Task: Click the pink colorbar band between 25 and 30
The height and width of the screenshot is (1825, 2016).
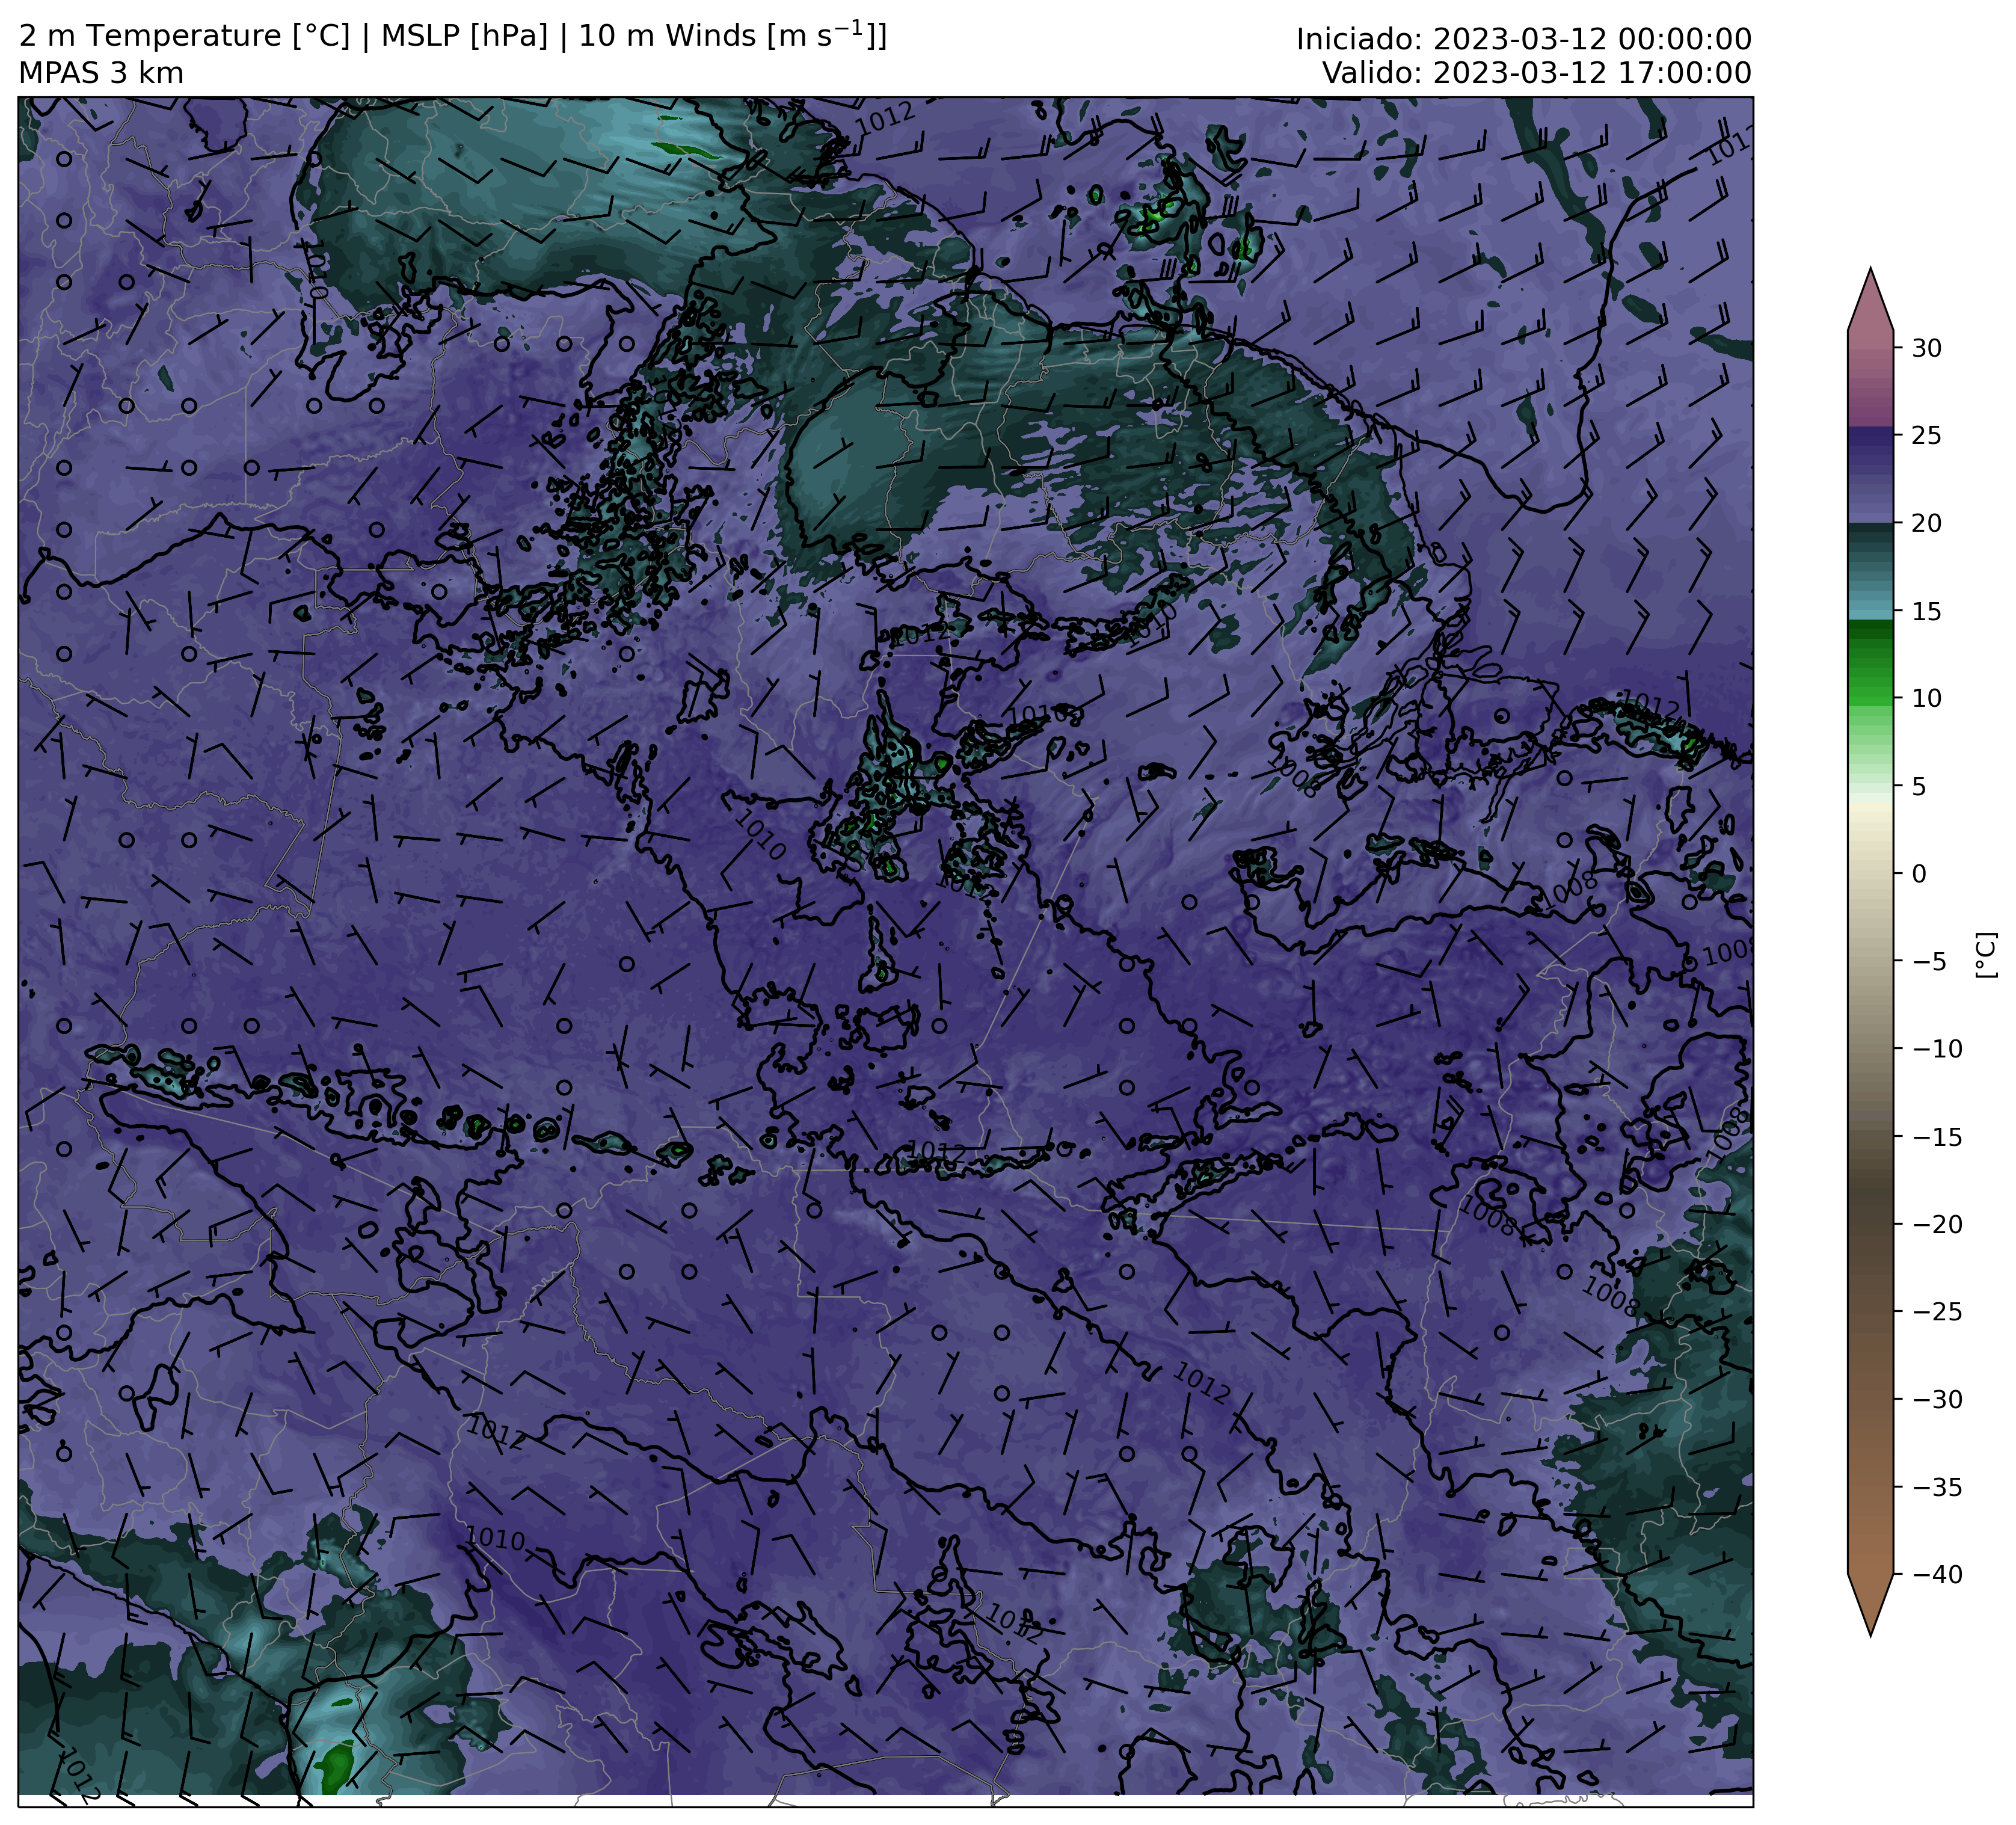Action: pos(1871,380)
